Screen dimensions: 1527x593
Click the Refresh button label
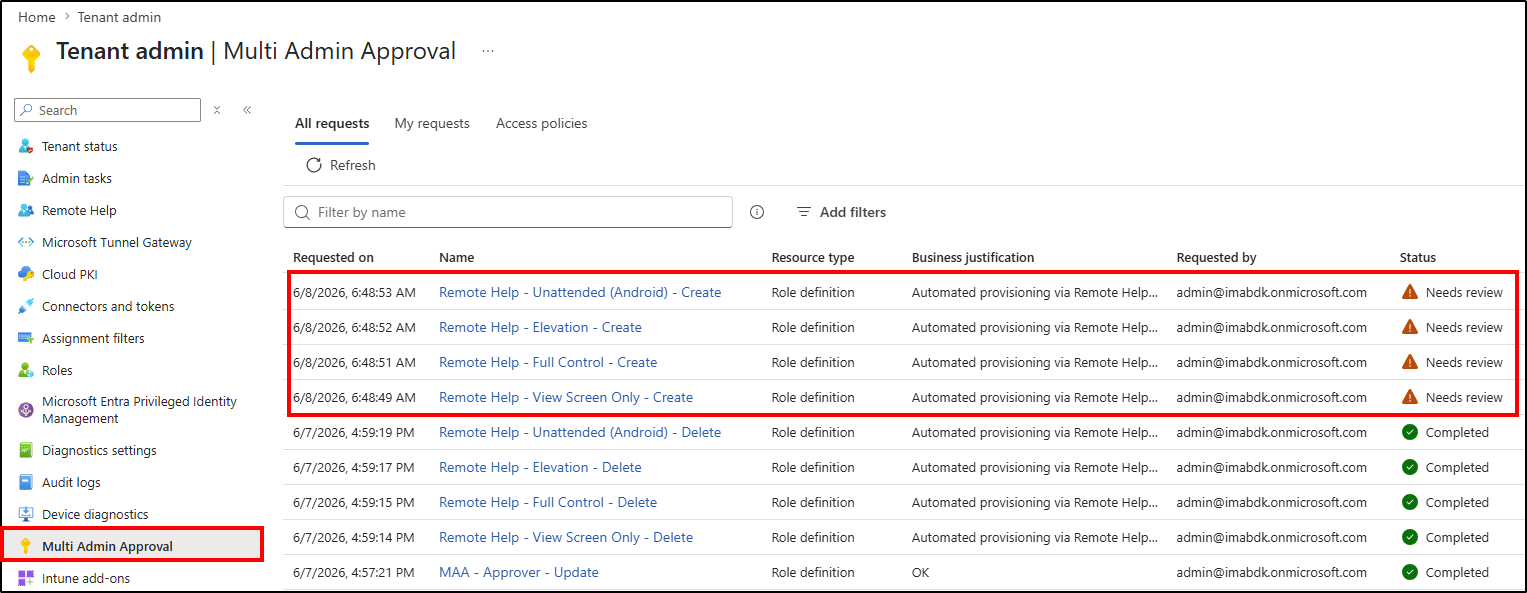[353, 165]
